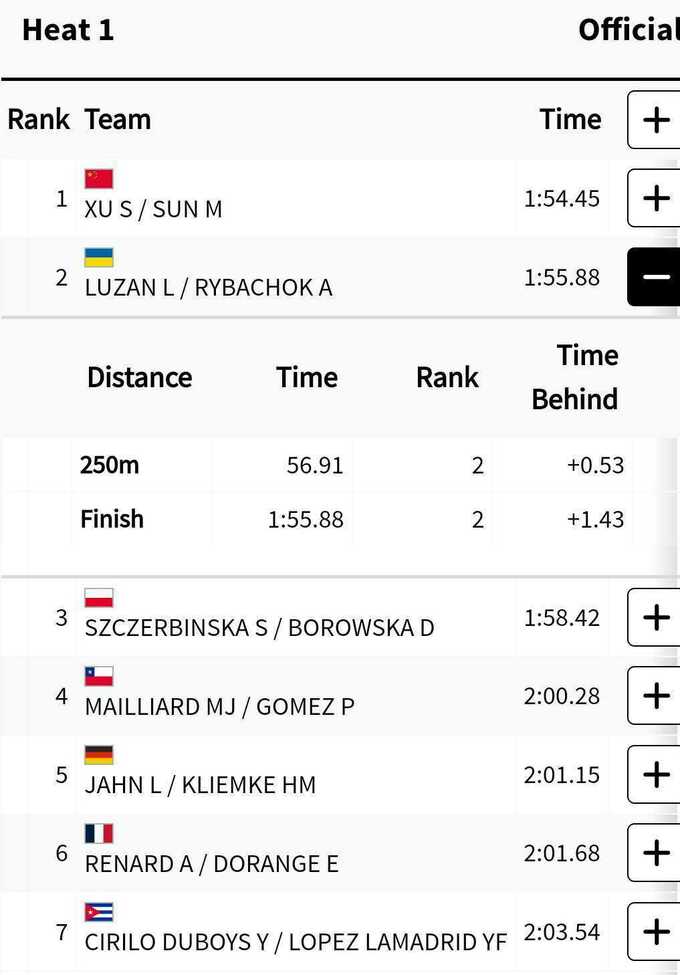This screenshot has width=680, height=975.
Task: Click the Germany flag icon
Action: (x=99, y=755)
